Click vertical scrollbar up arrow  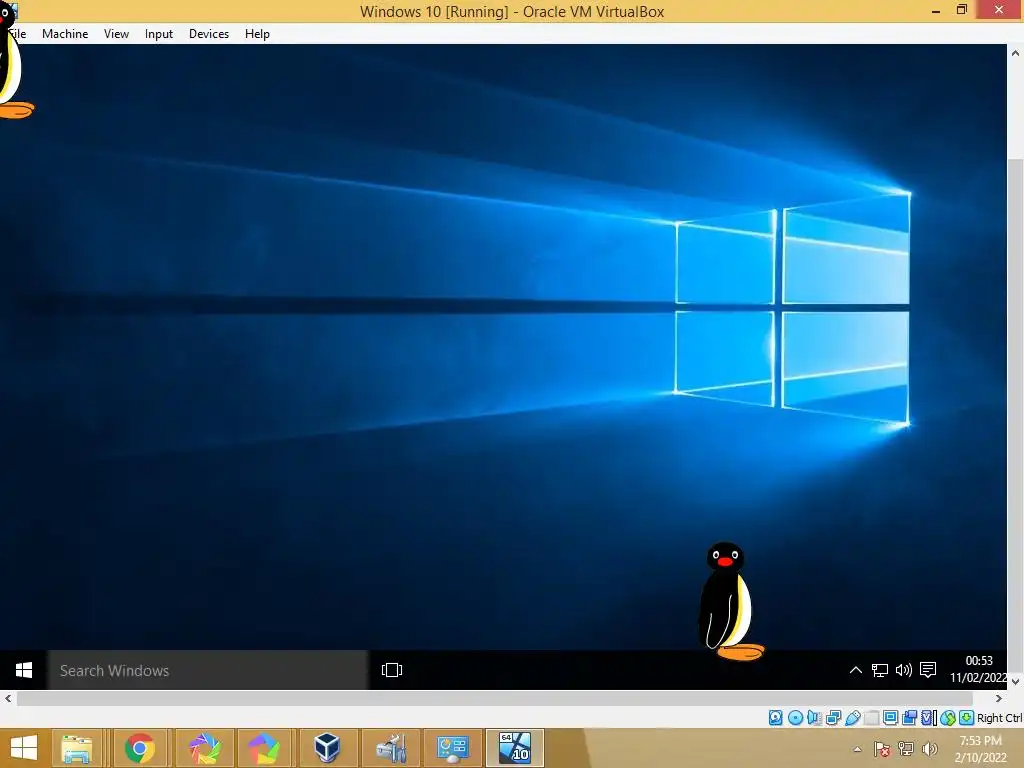[x=1015, y=53]
